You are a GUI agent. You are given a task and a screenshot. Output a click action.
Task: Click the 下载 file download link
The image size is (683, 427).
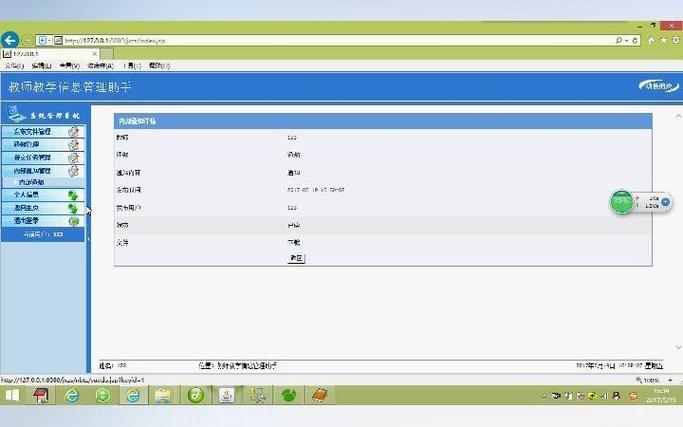point(294,242)
